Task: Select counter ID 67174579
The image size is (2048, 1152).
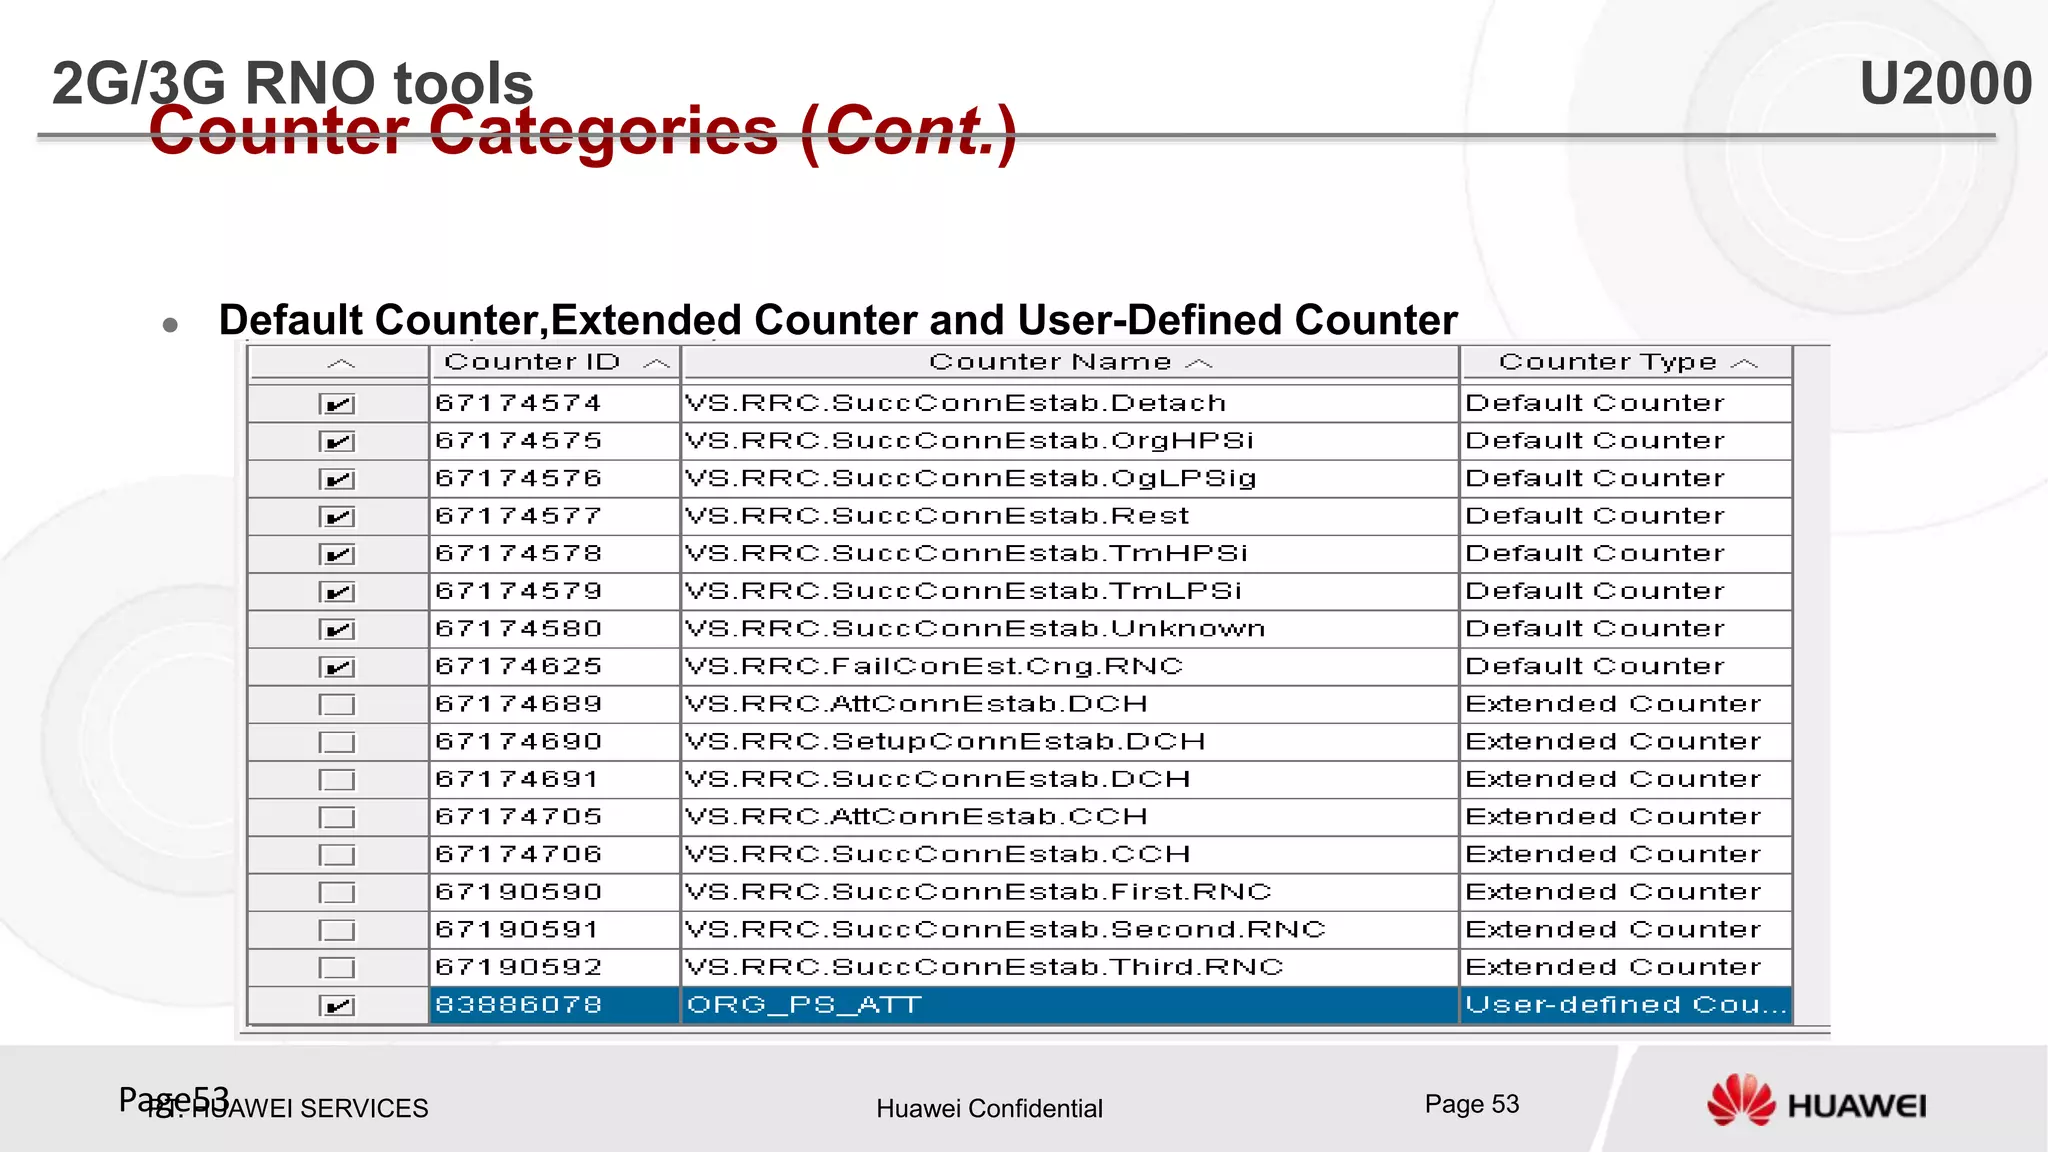Action: pos(555,592)
